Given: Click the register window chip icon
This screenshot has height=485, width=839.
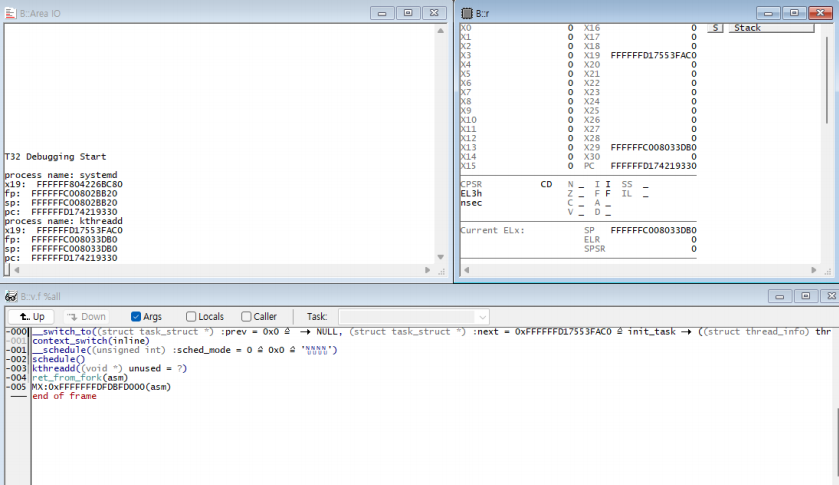Looking at the screenshot, I should coord(466,12).
